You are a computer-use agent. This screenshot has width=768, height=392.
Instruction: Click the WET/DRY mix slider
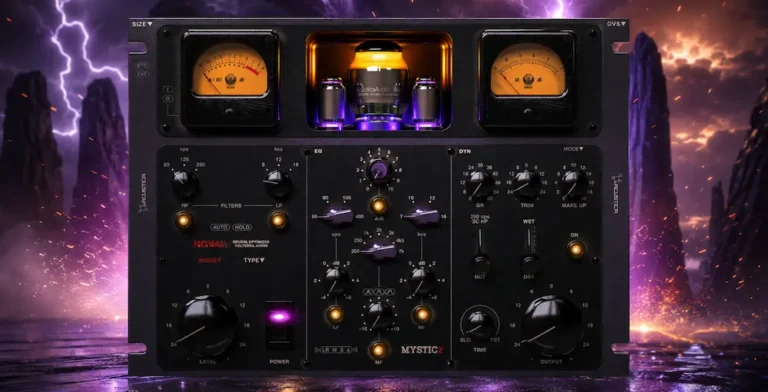529,252
